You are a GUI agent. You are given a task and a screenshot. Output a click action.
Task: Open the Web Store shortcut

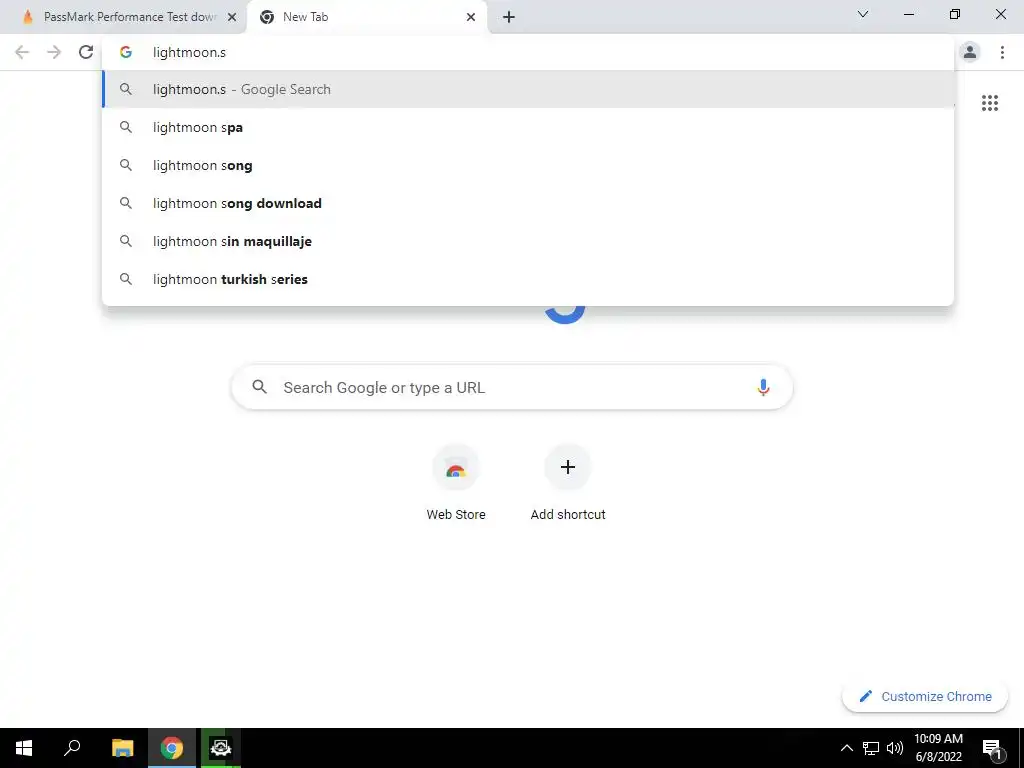coord(456,483)
